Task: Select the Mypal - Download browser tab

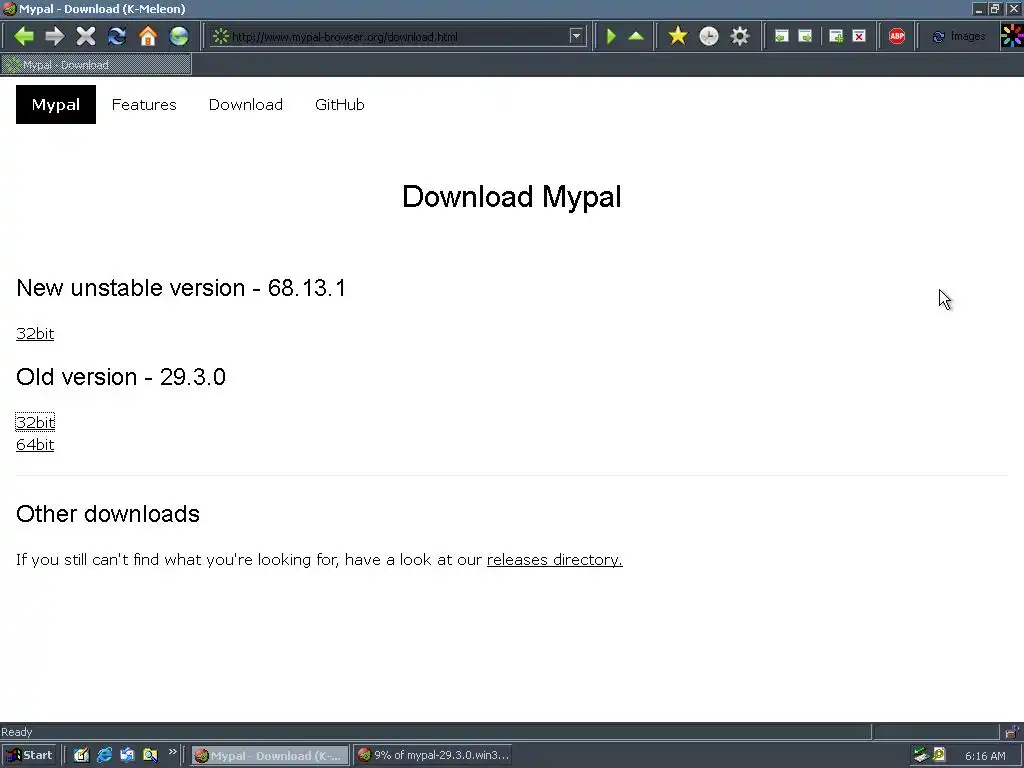Action: point(97,65)
